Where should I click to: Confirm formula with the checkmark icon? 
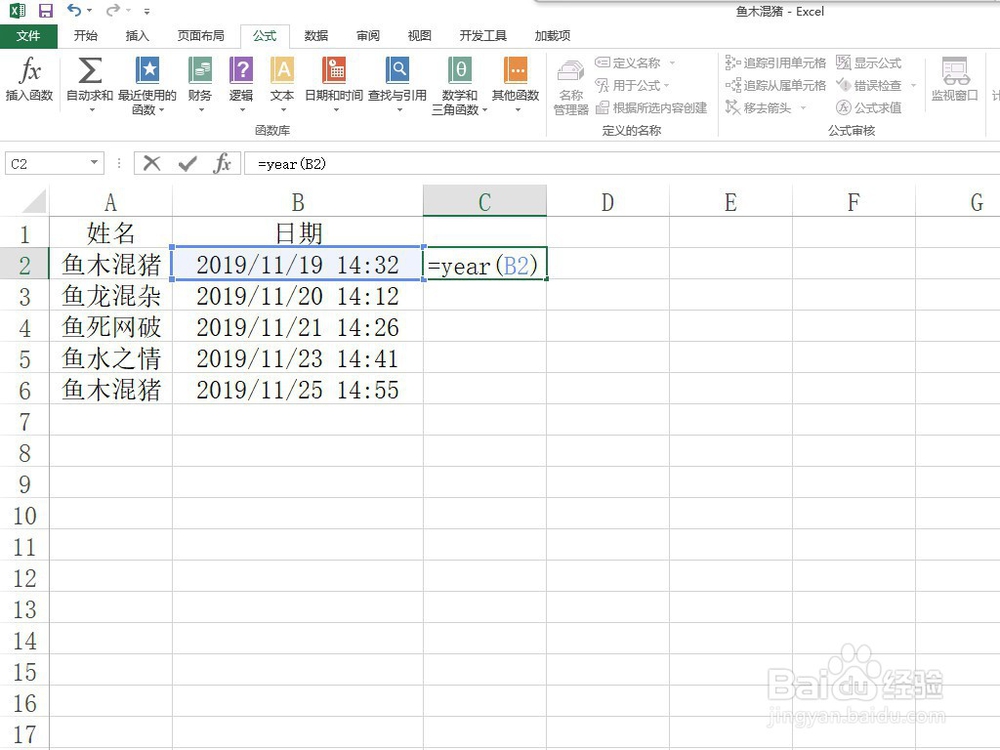tap(188, 164)
